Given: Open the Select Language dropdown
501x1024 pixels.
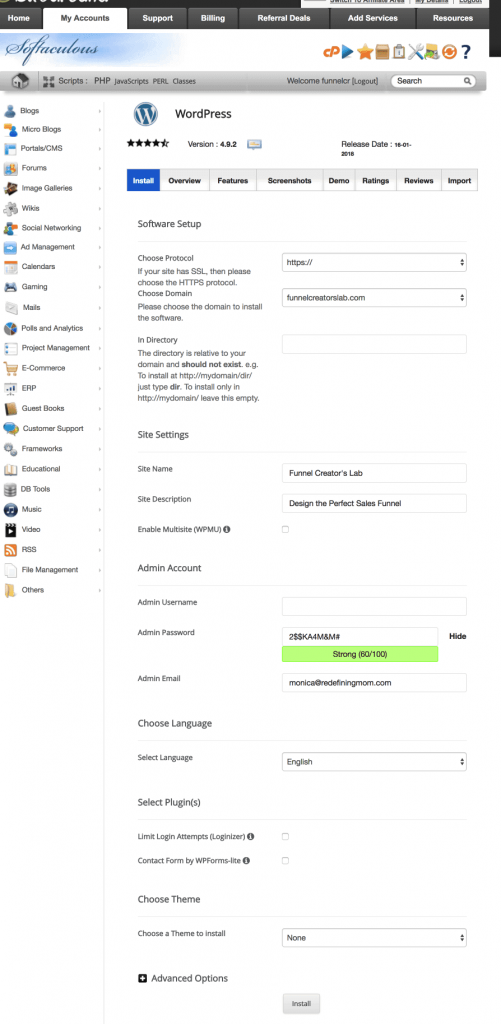Looking at the screenshot, I should 374,761.
